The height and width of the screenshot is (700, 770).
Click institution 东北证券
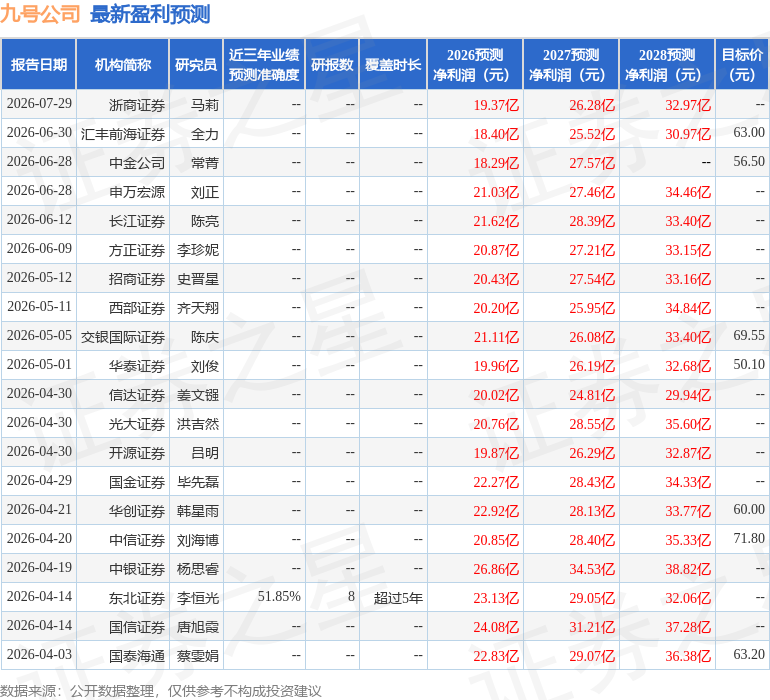(137, 597)
